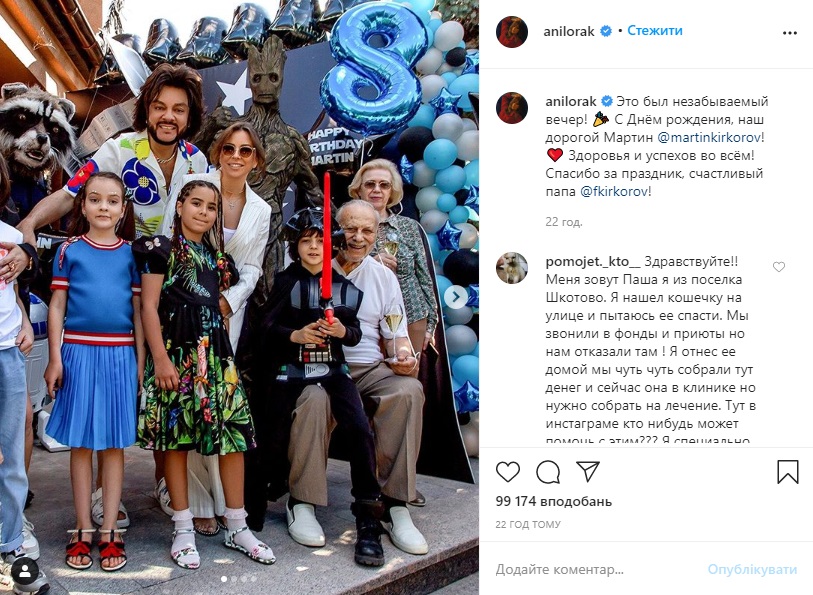The image size is (813, 595).
Task: Select the second carousel dot indicator
Action: 234,578
